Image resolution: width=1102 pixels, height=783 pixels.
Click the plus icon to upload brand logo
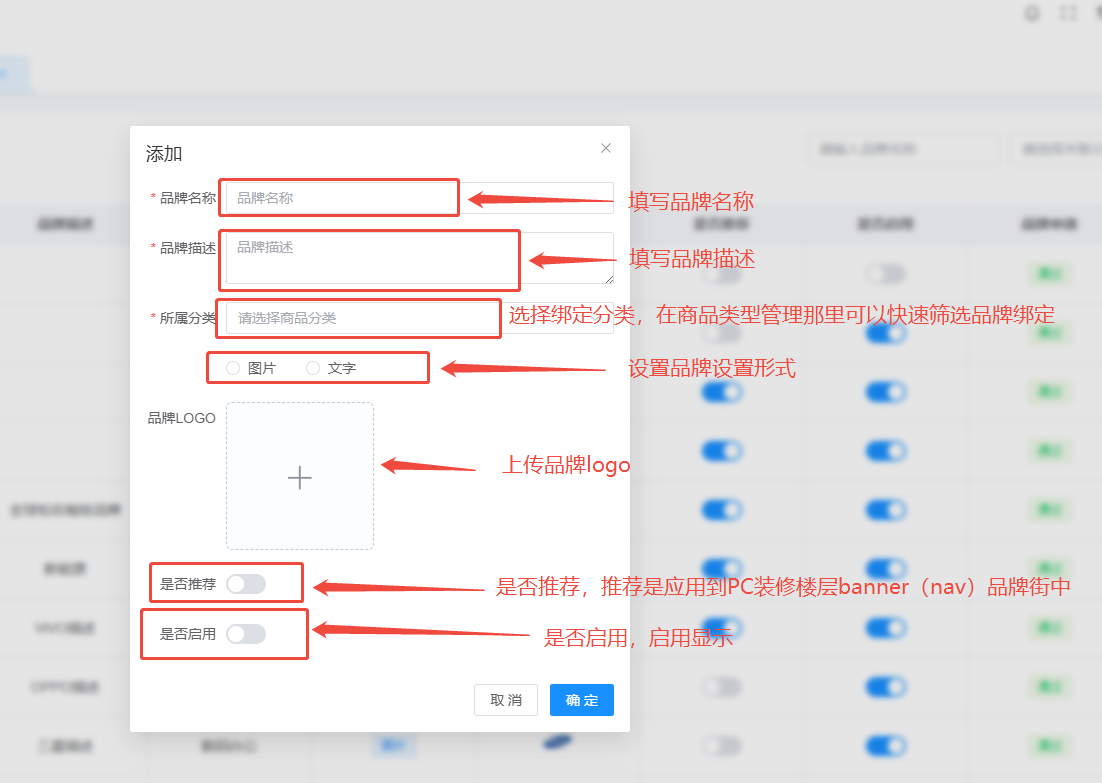click(x=300, y=477)
